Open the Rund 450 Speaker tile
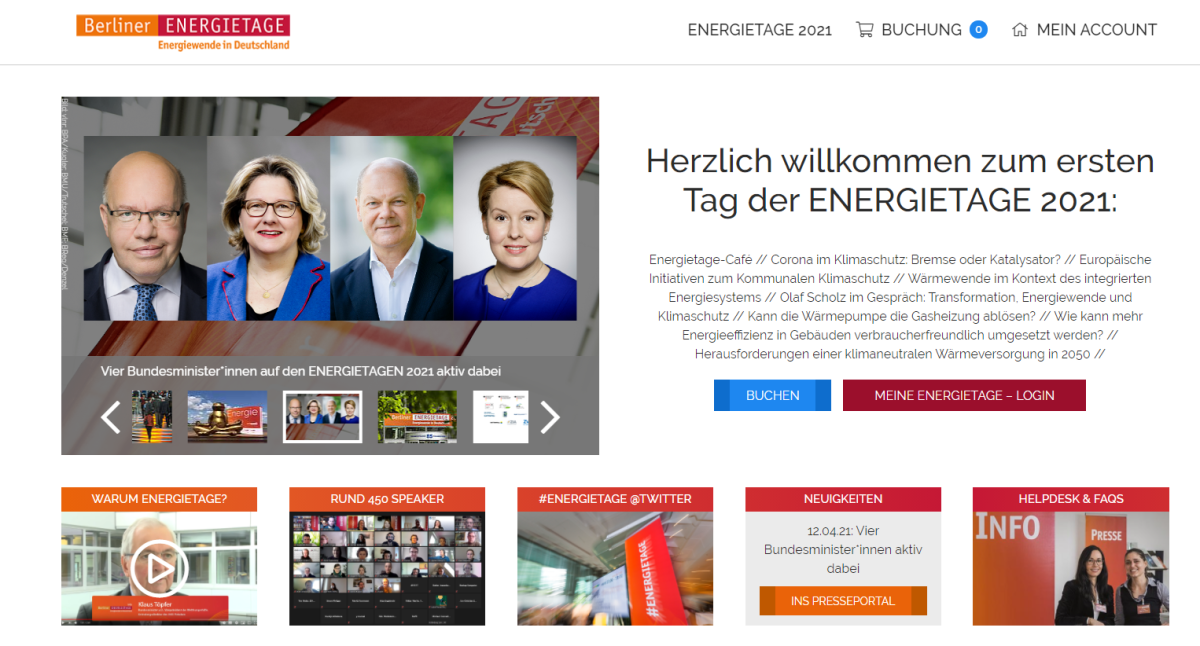The image size is (1200, 646). [x=387, y=556]
